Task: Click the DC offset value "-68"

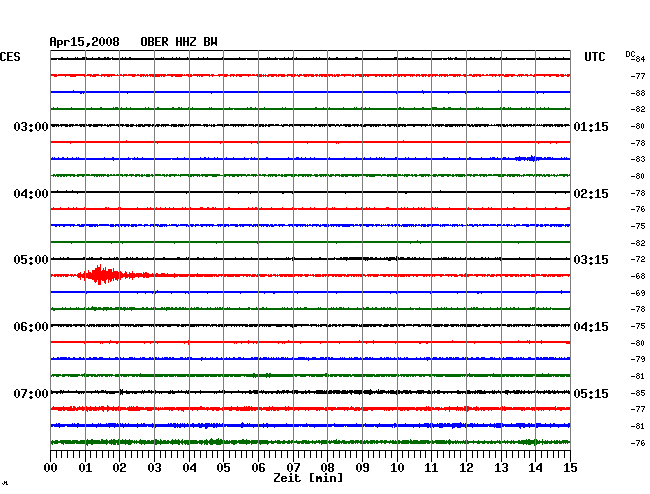Action: pyautogui.click(x=638, y=276)
